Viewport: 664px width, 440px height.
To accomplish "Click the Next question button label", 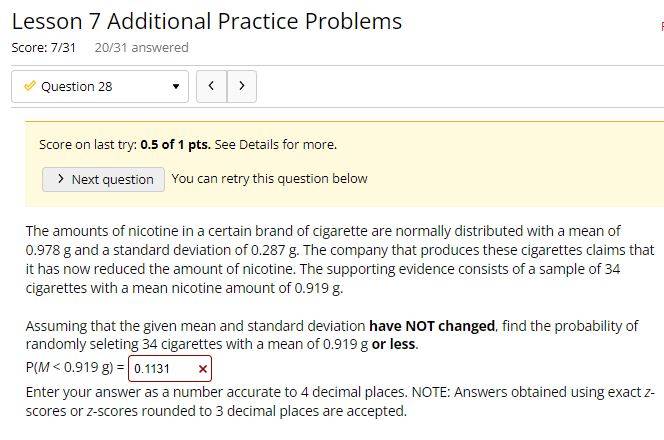I will point(112,180).
